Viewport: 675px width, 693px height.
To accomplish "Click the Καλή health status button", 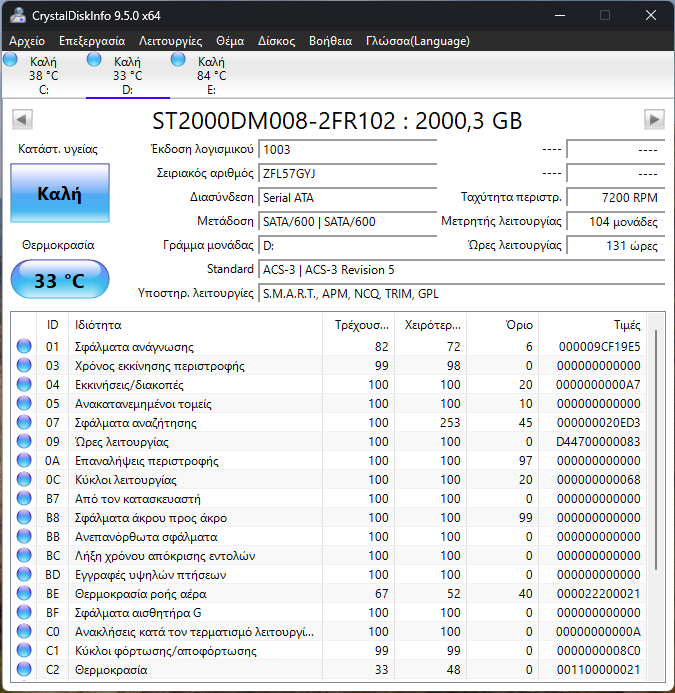I will point(60,193).
